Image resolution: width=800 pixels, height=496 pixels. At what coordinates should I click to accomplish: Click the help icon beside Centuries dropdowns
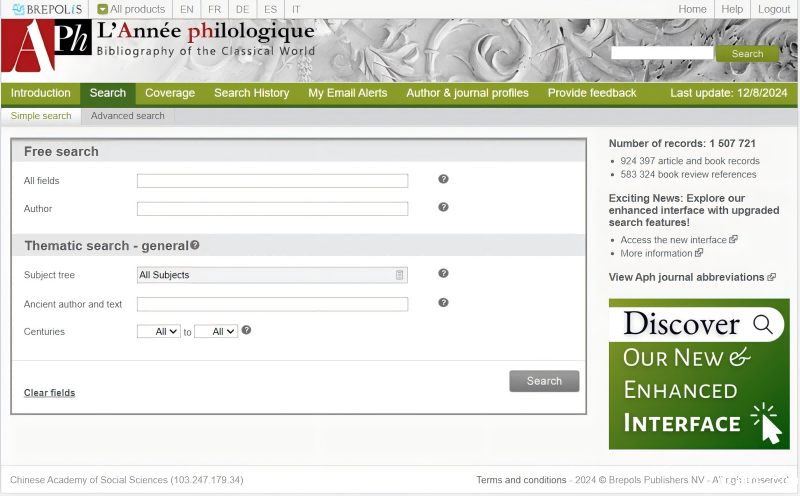coord(246,330)
